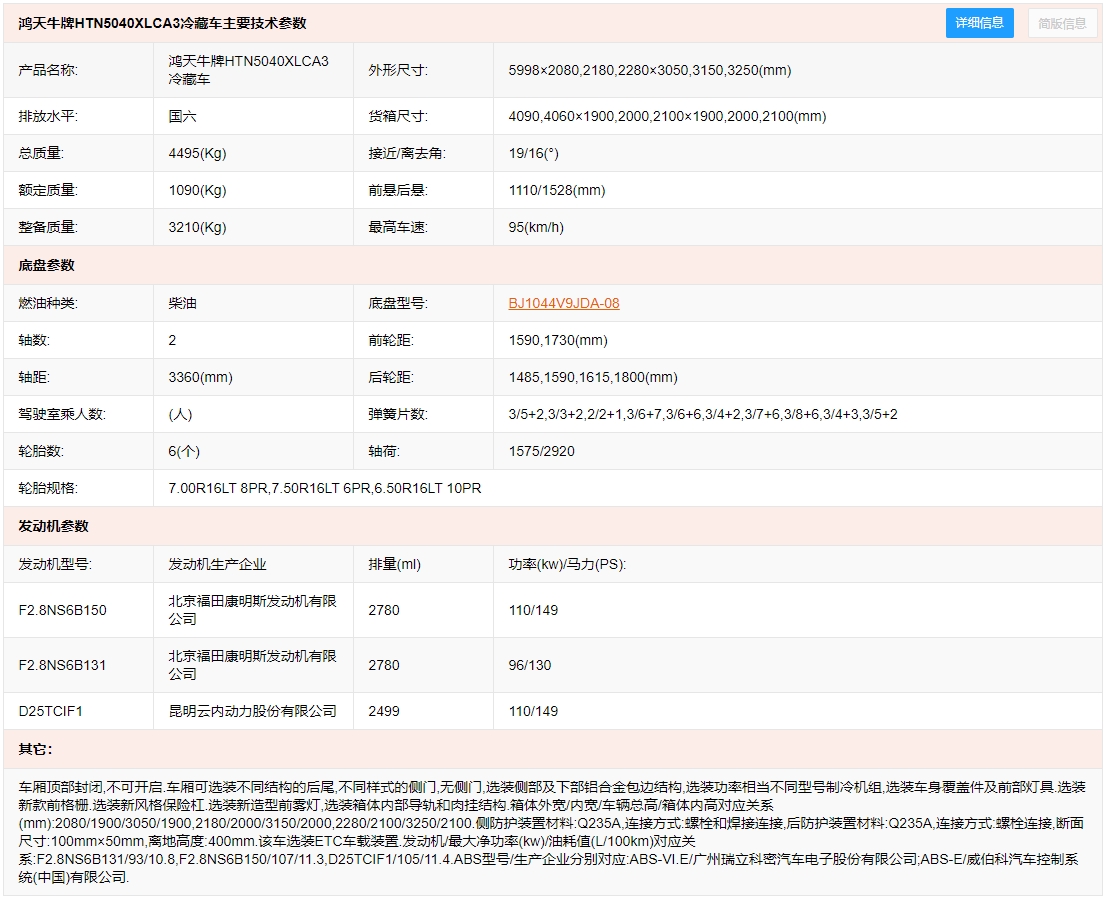Click the 发动机参数 section header
Screen dimensions: 1106x900
click(x=54, y=526)
